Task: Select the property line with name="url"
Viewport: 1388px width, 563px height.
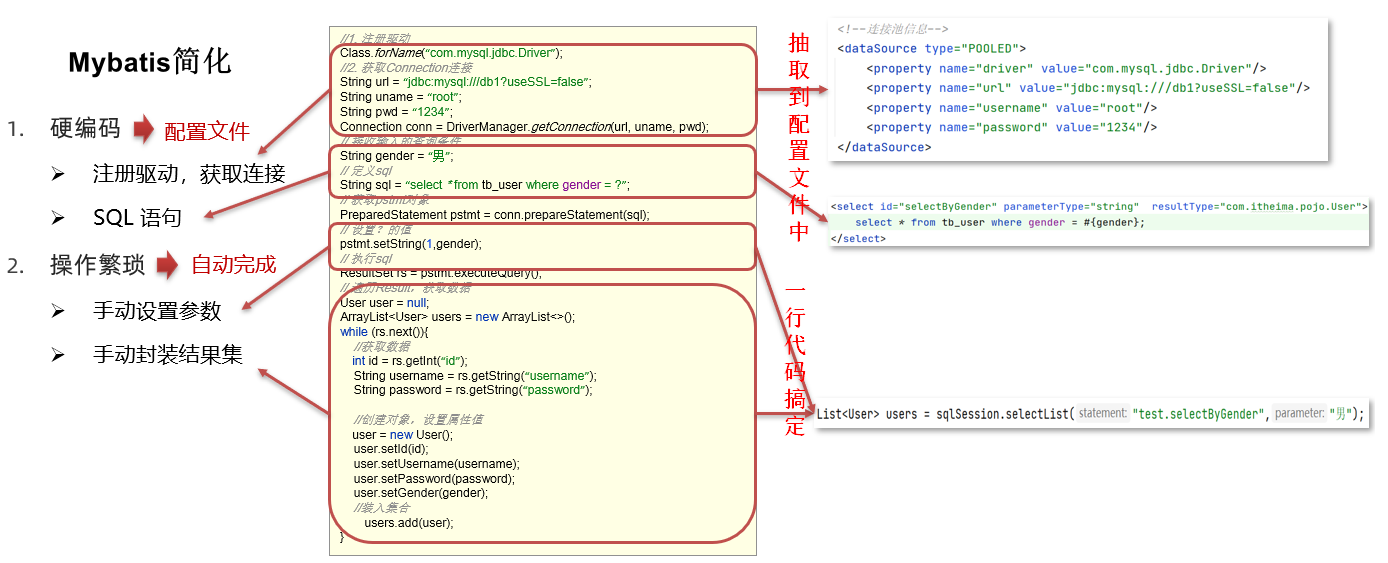Action: (x=1088, y=88)
